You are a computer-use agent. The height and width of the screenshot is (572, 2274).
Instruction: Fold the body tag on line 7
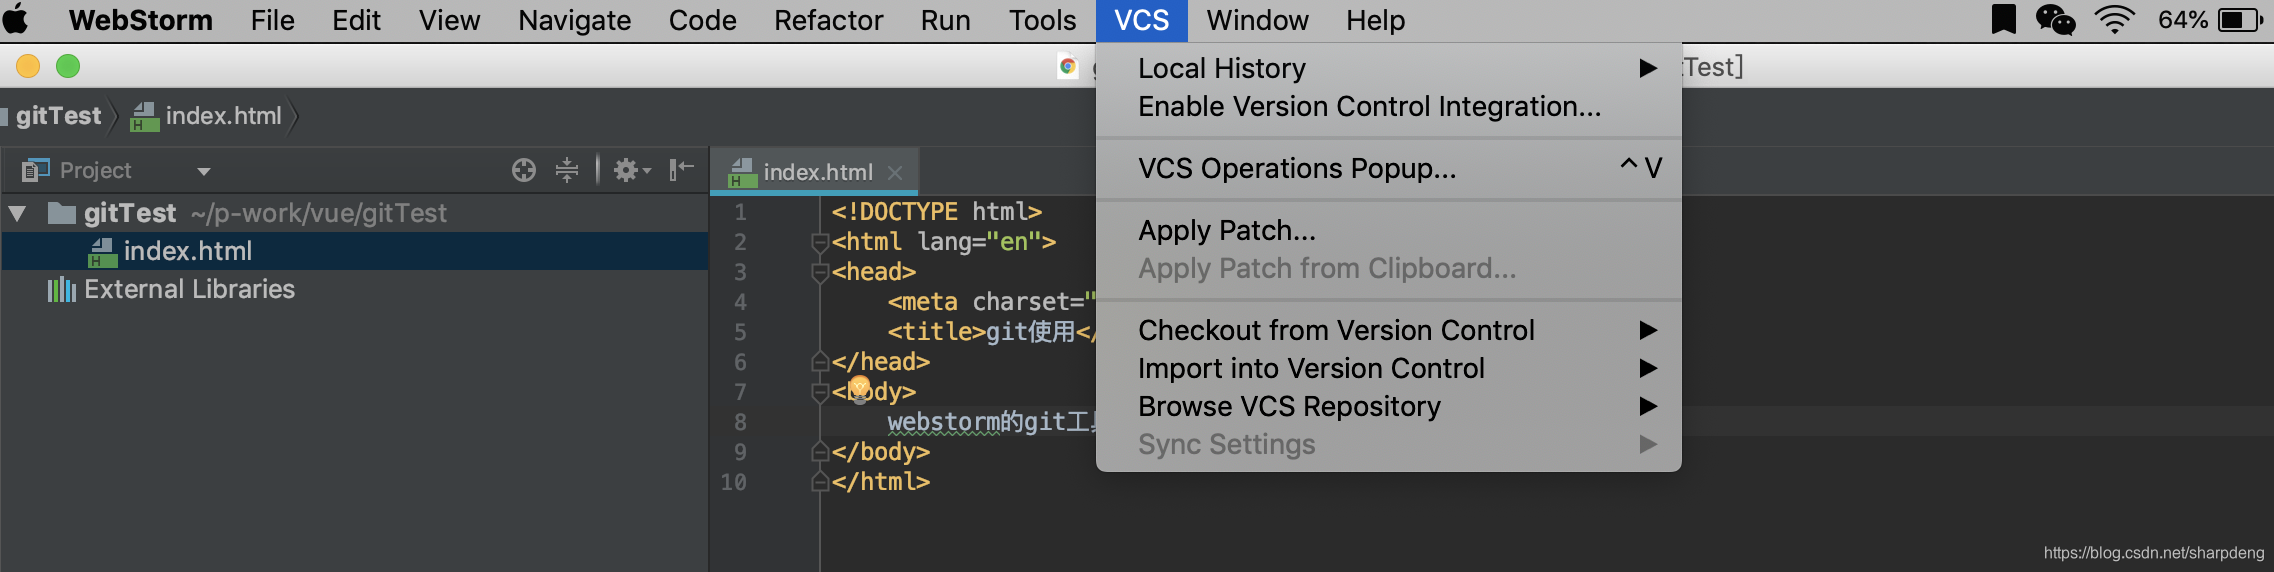click(820, 392)
